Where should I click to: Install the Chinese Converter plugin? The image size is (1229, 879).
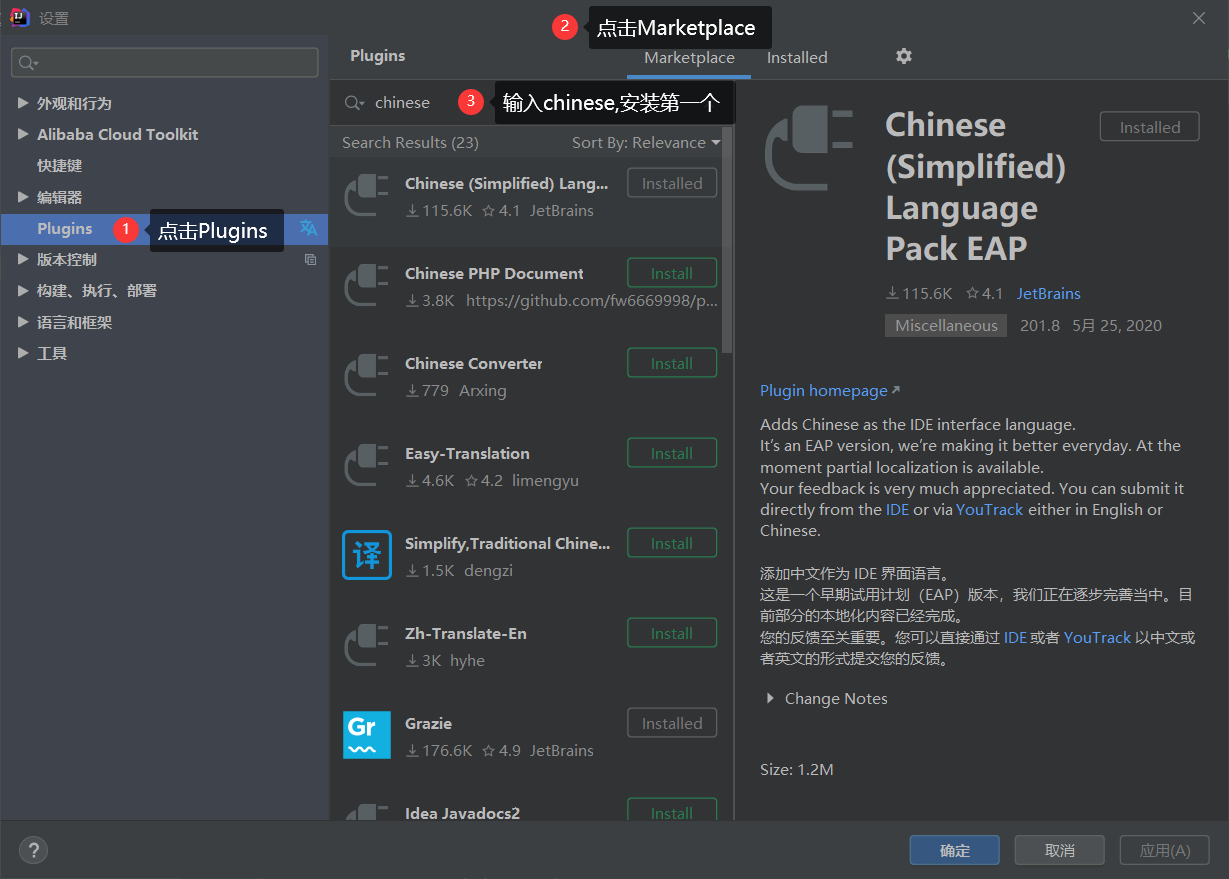pos(672,363)
